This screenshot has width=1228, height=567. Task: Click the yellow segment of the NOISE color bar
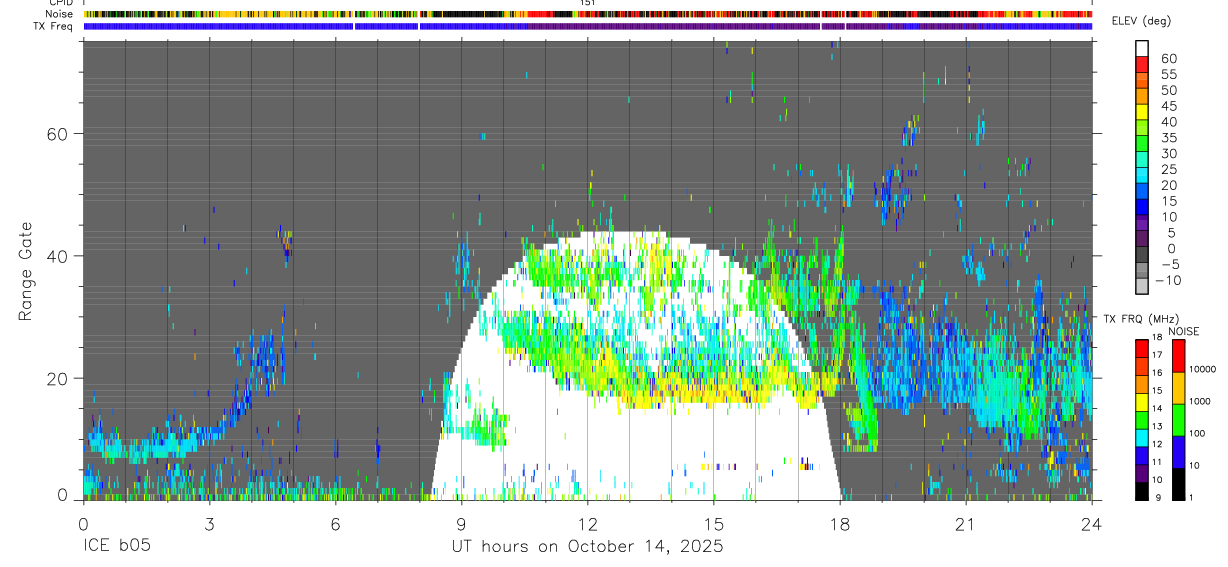(x=1178, y=388)
